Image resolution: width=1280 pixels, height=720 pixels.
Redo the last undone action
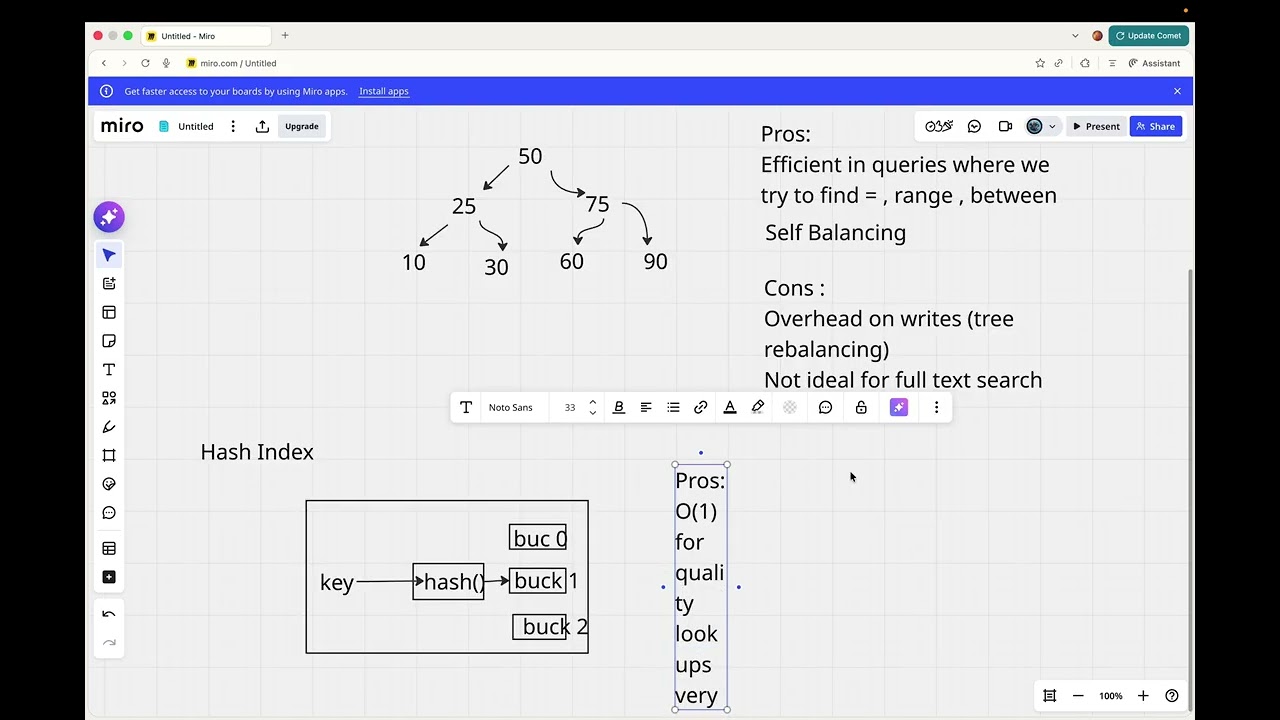coord(109,643)
